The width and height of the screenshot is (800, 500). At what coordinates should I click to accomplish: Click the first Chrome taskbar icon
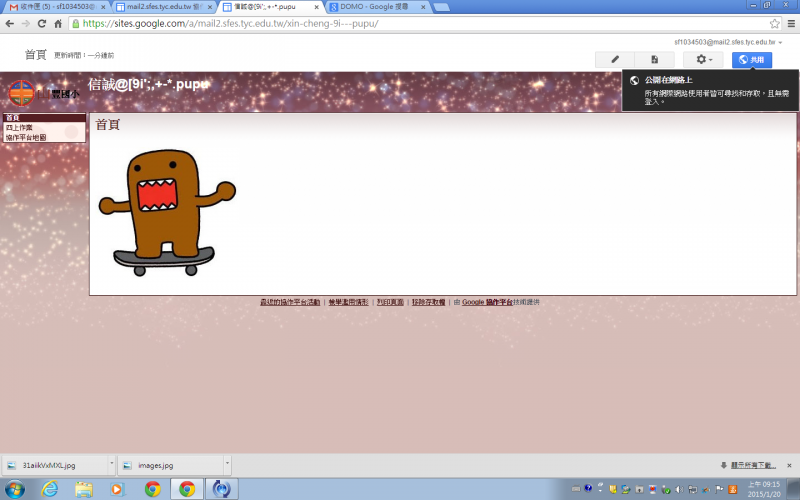point(152,489)
